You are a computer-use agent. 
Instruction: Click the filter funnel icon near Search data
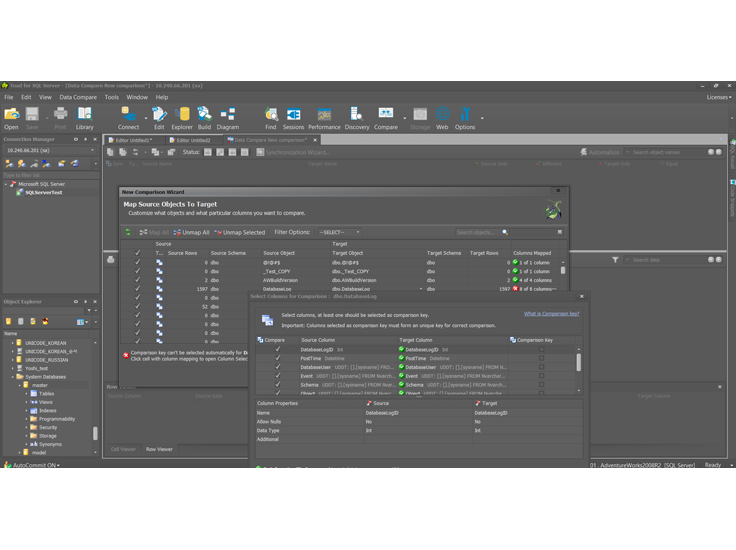coord(615,260)
